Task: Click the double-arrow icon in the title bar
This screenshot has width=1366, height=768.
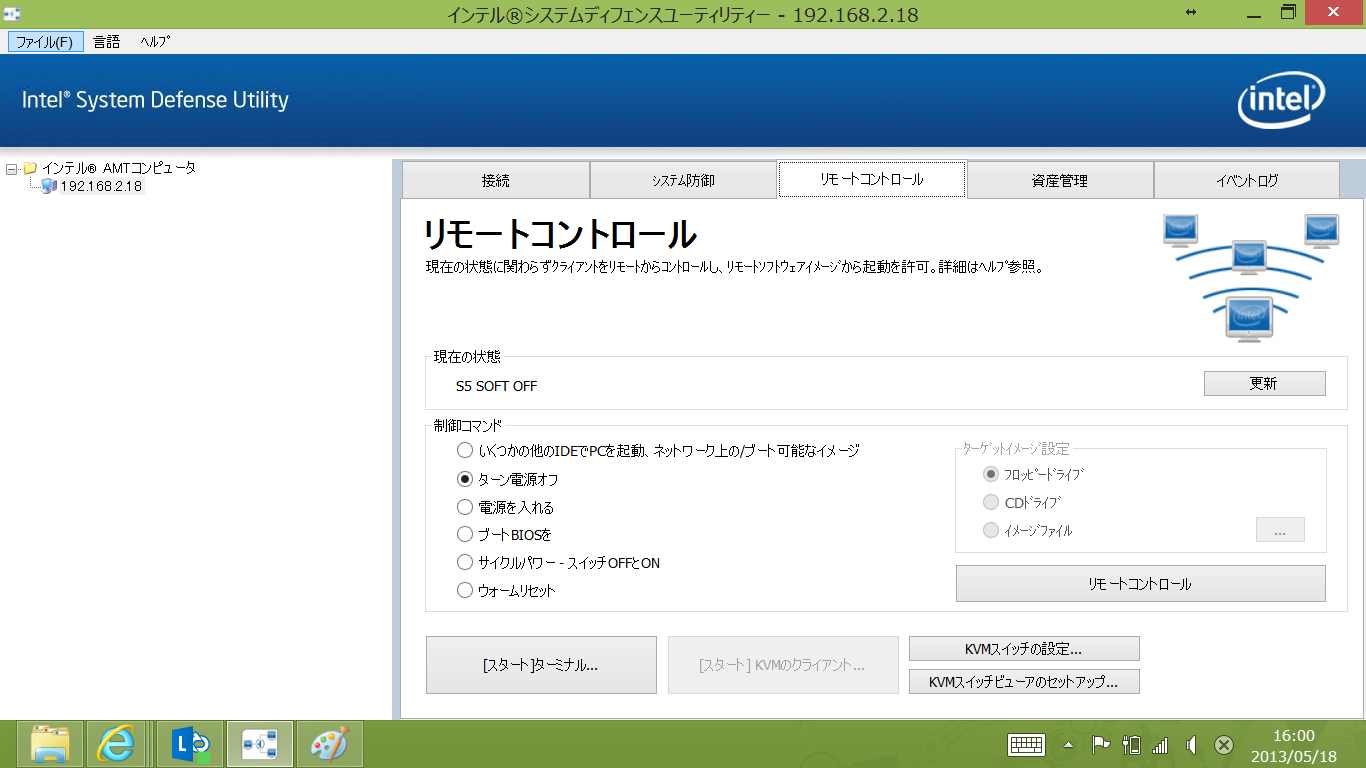Action: pos(1191,12)
